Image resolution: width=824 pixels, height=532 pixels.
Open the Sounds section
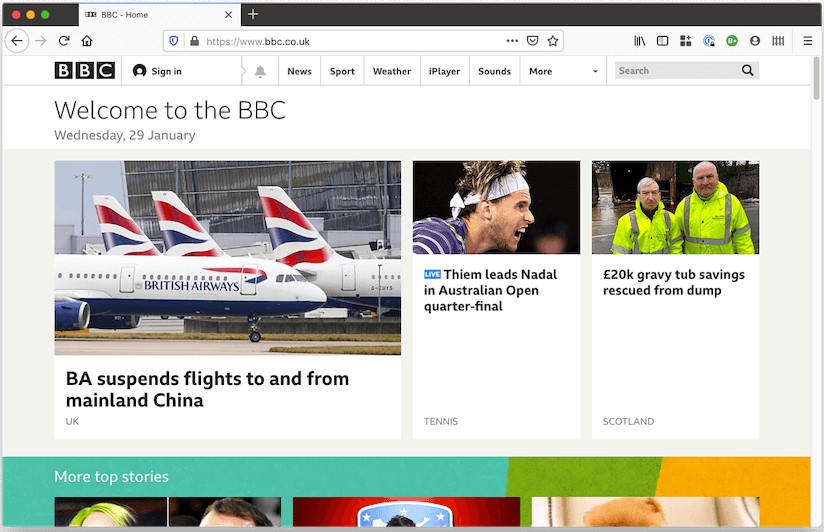pos(495,71)
